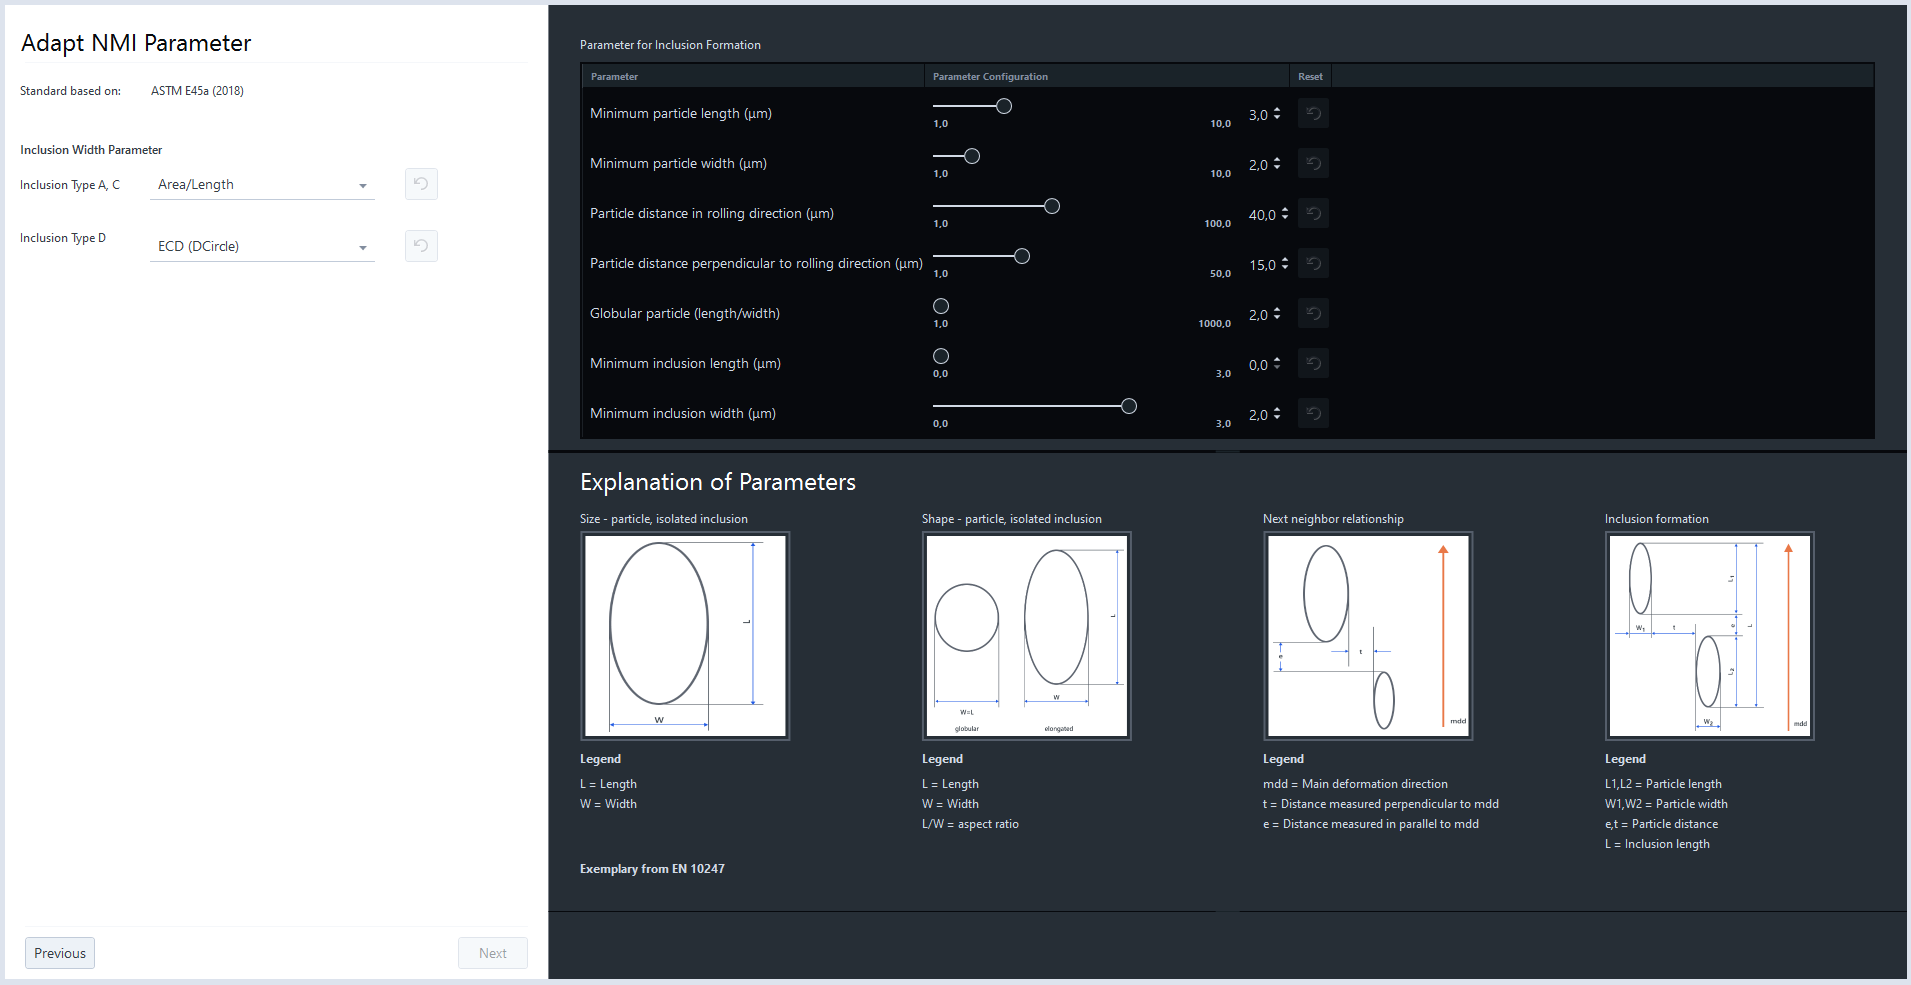Click the Size - particle, isolated inclusion diagram
The image size is (1911, 985).
[x=685, y=636]
